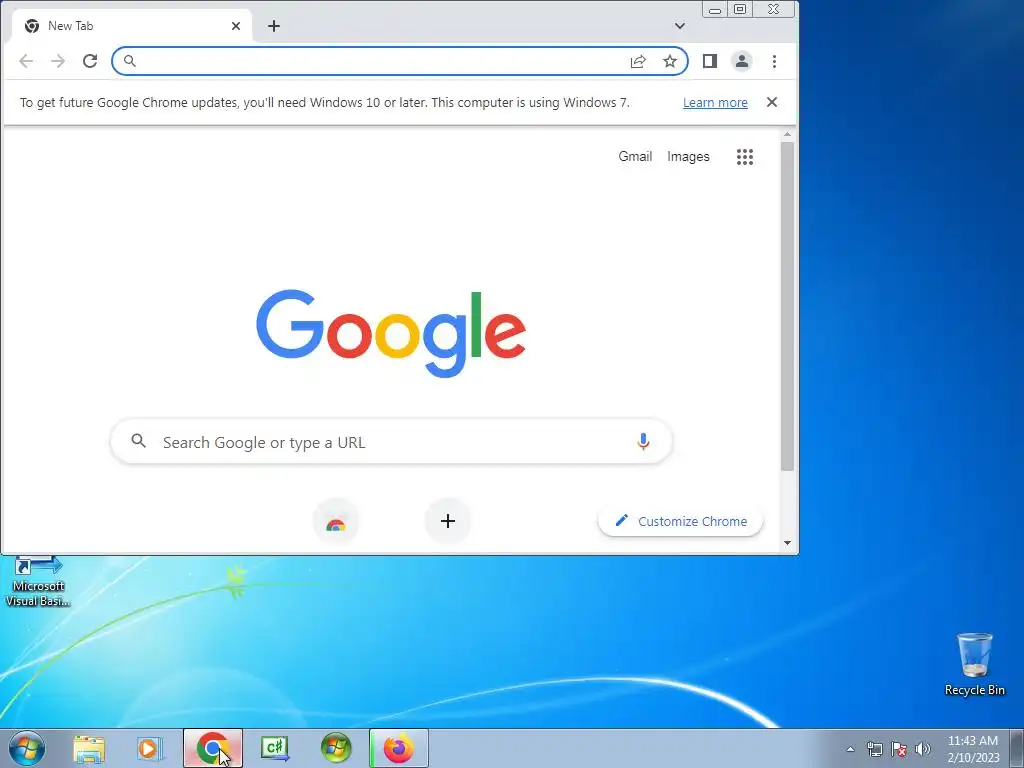The width and height of the screenshot is (1024, 768).
Task: Open the Action Center flag icon
Action: (899, 749)
